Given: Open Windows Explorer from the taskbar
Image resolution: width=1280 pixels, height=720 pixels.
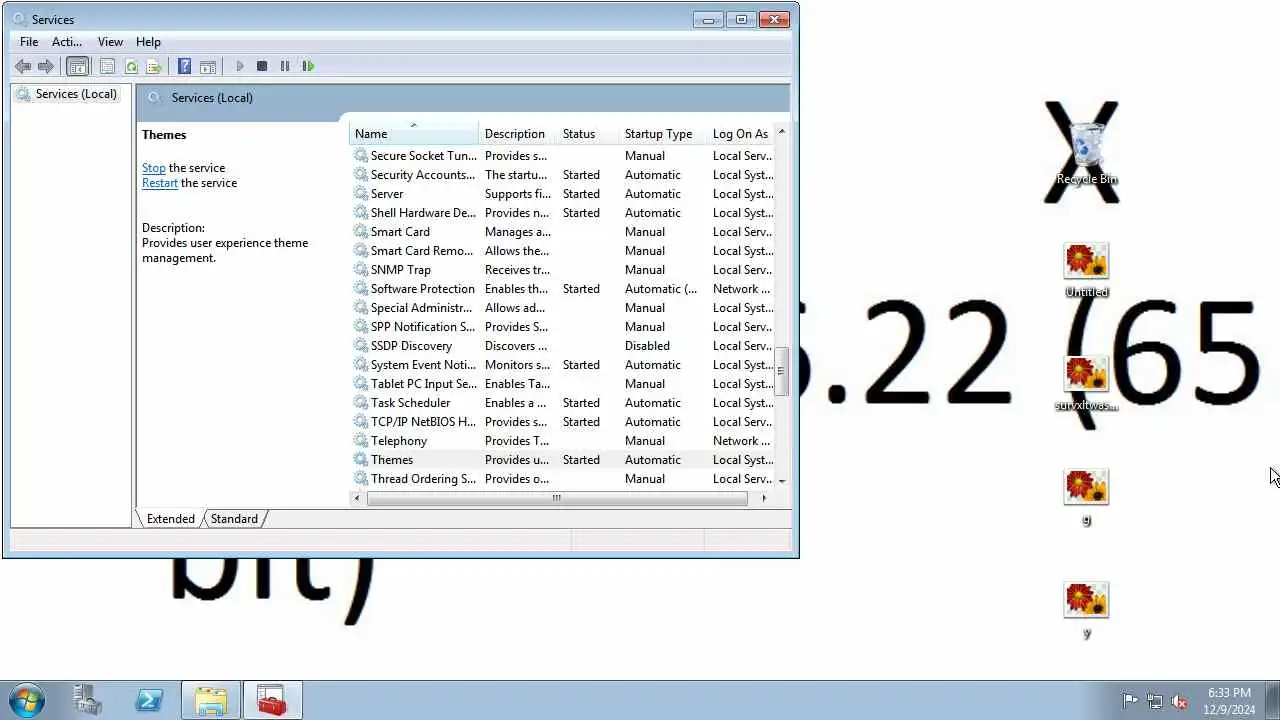Looking at the screenshot, I should click(211, 700).
